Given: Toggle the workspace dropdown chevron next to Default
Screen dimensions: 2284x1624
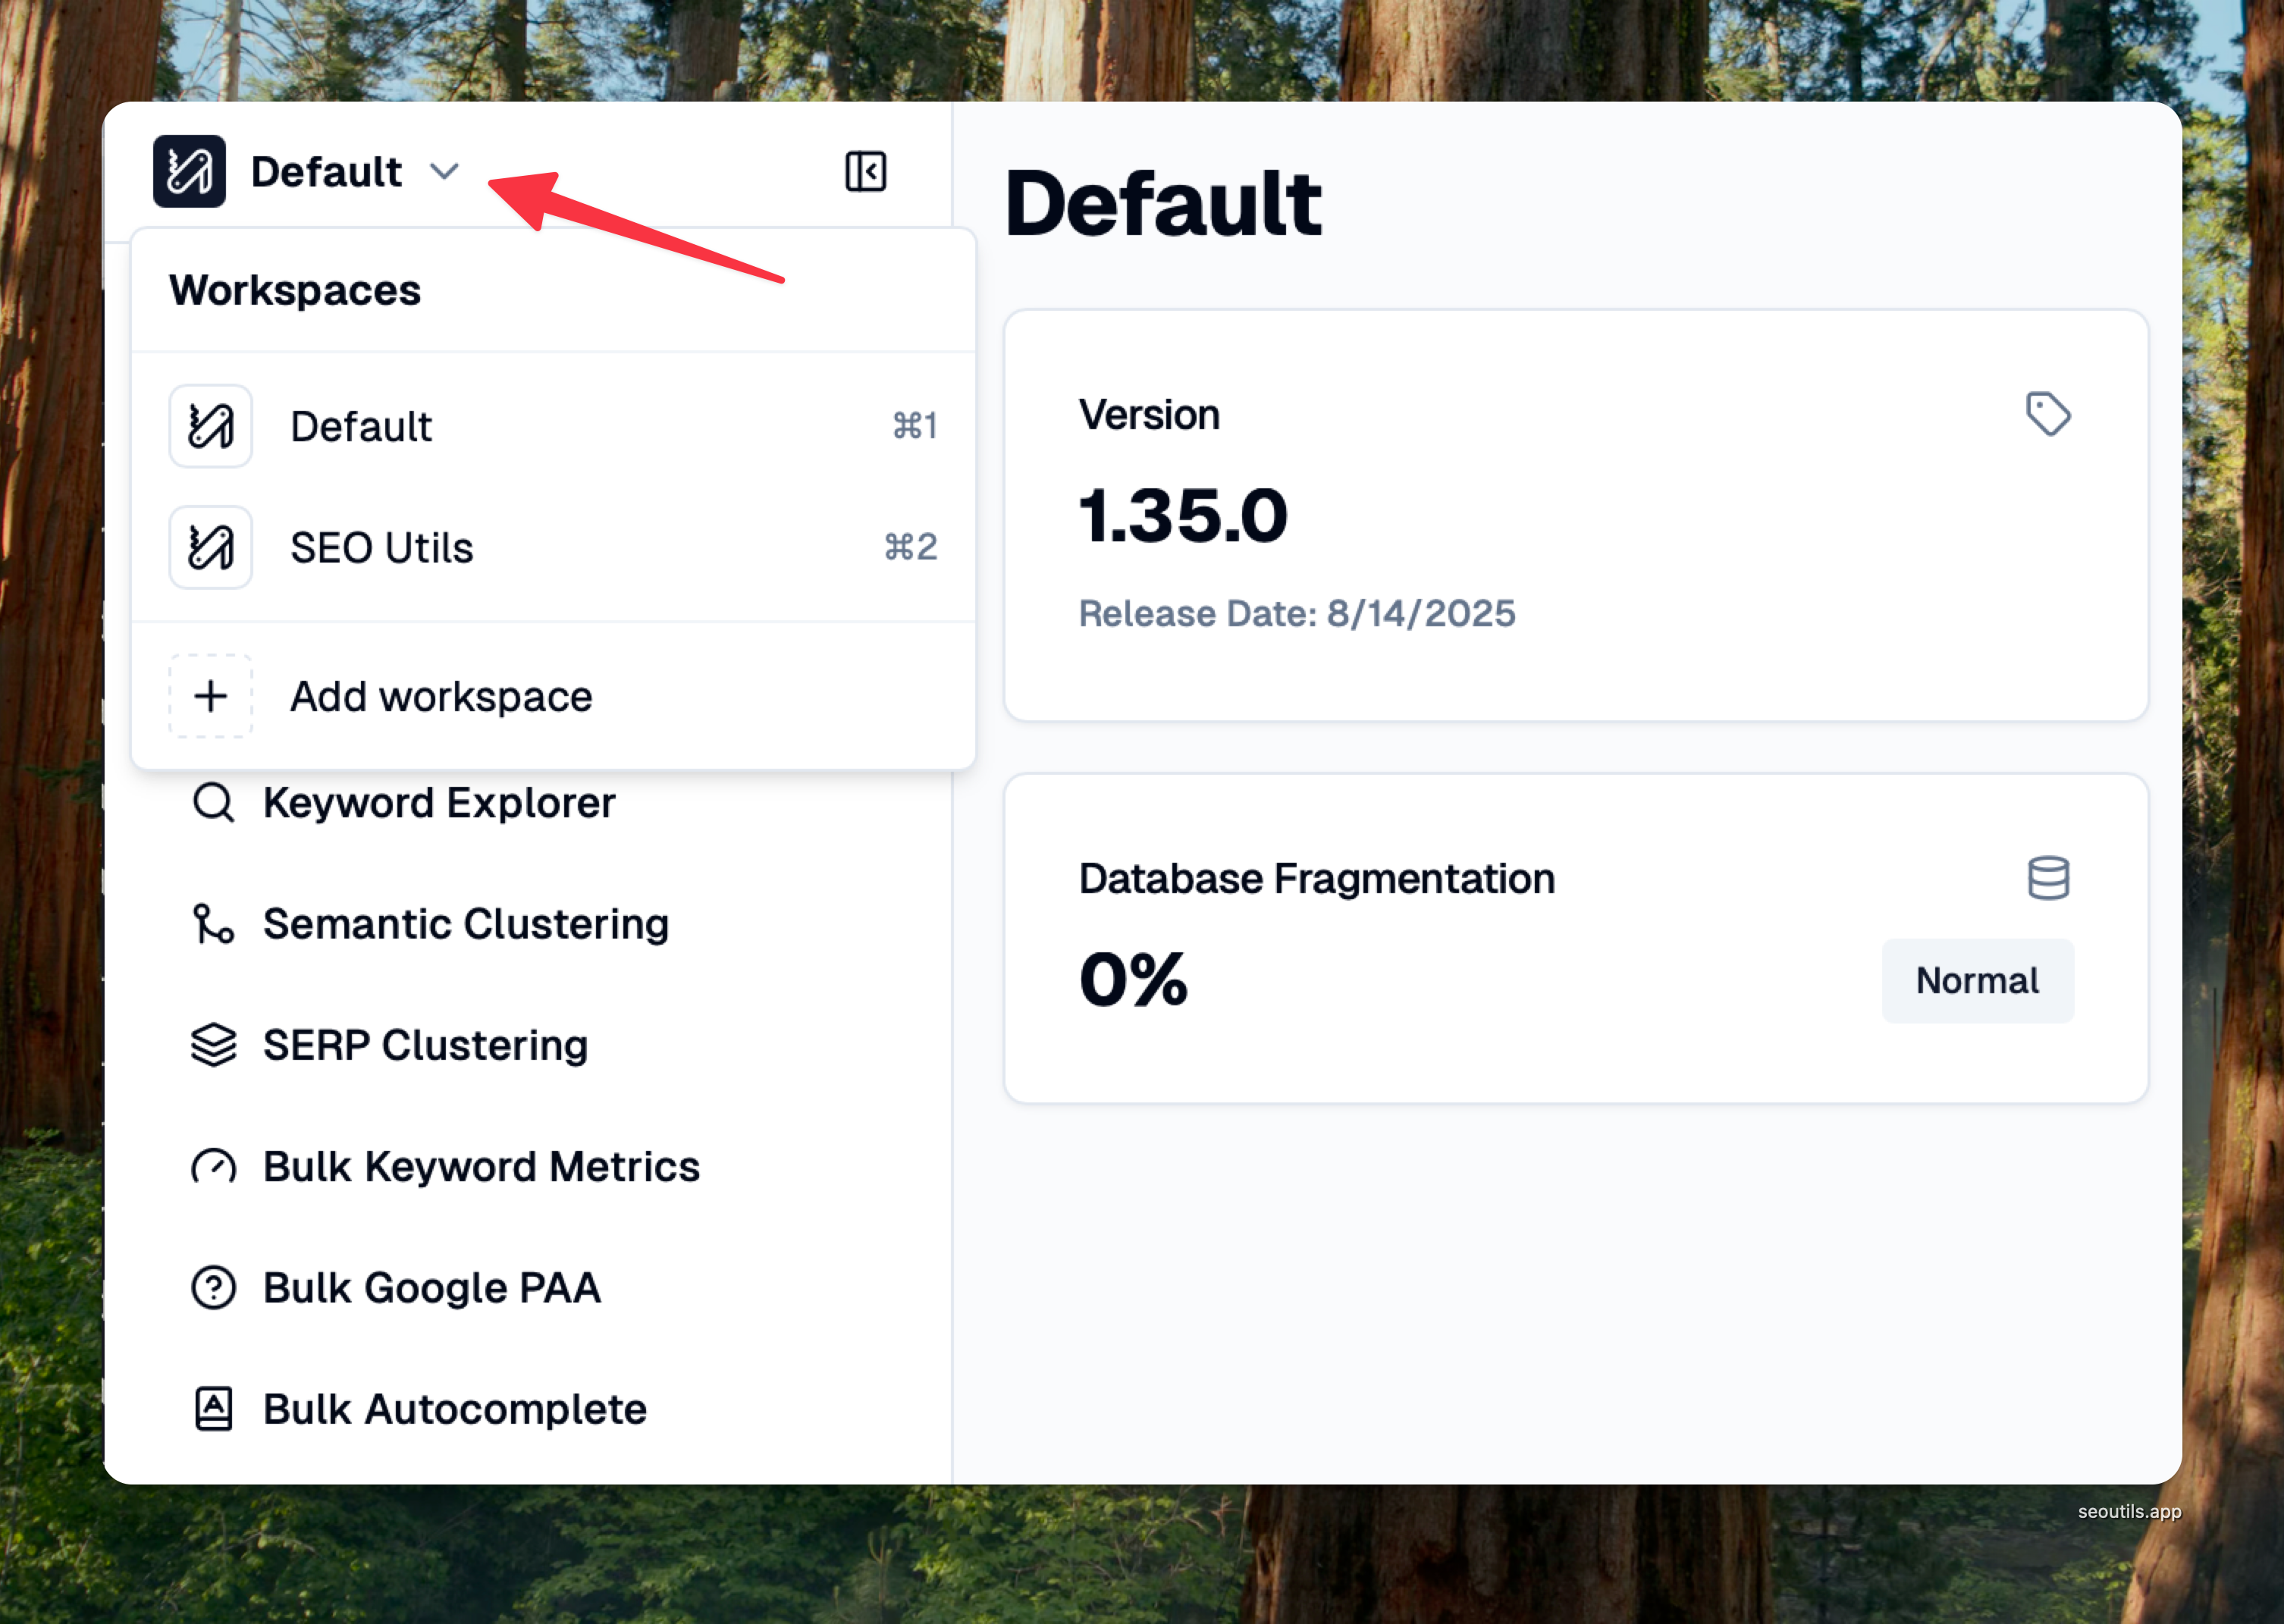Looking at the screenshot, I should [444, 172].
